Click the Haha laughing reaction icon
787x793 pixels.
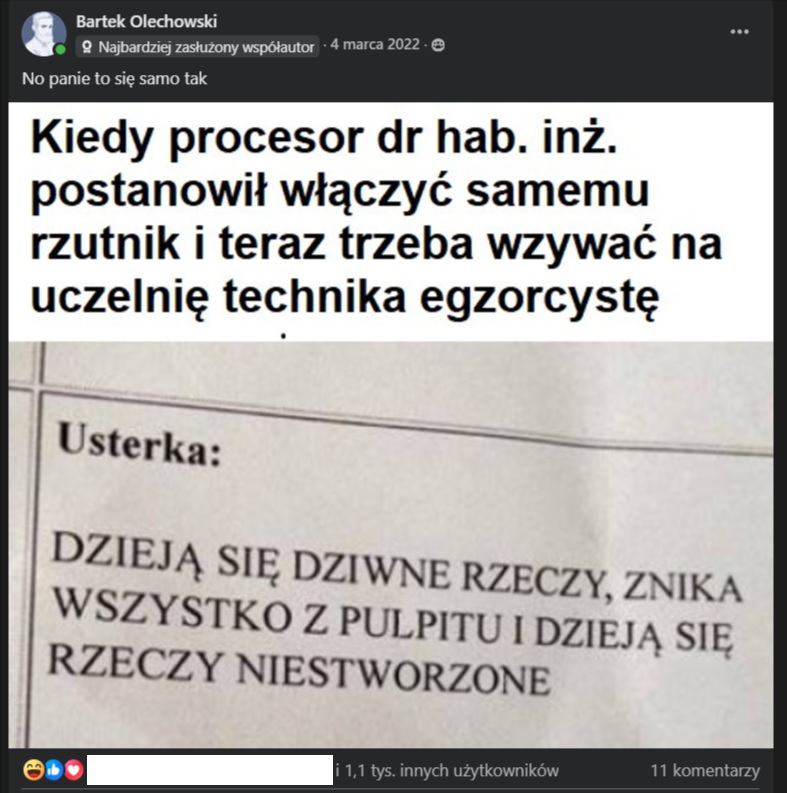pyautogui.click(x=33, y=770)
